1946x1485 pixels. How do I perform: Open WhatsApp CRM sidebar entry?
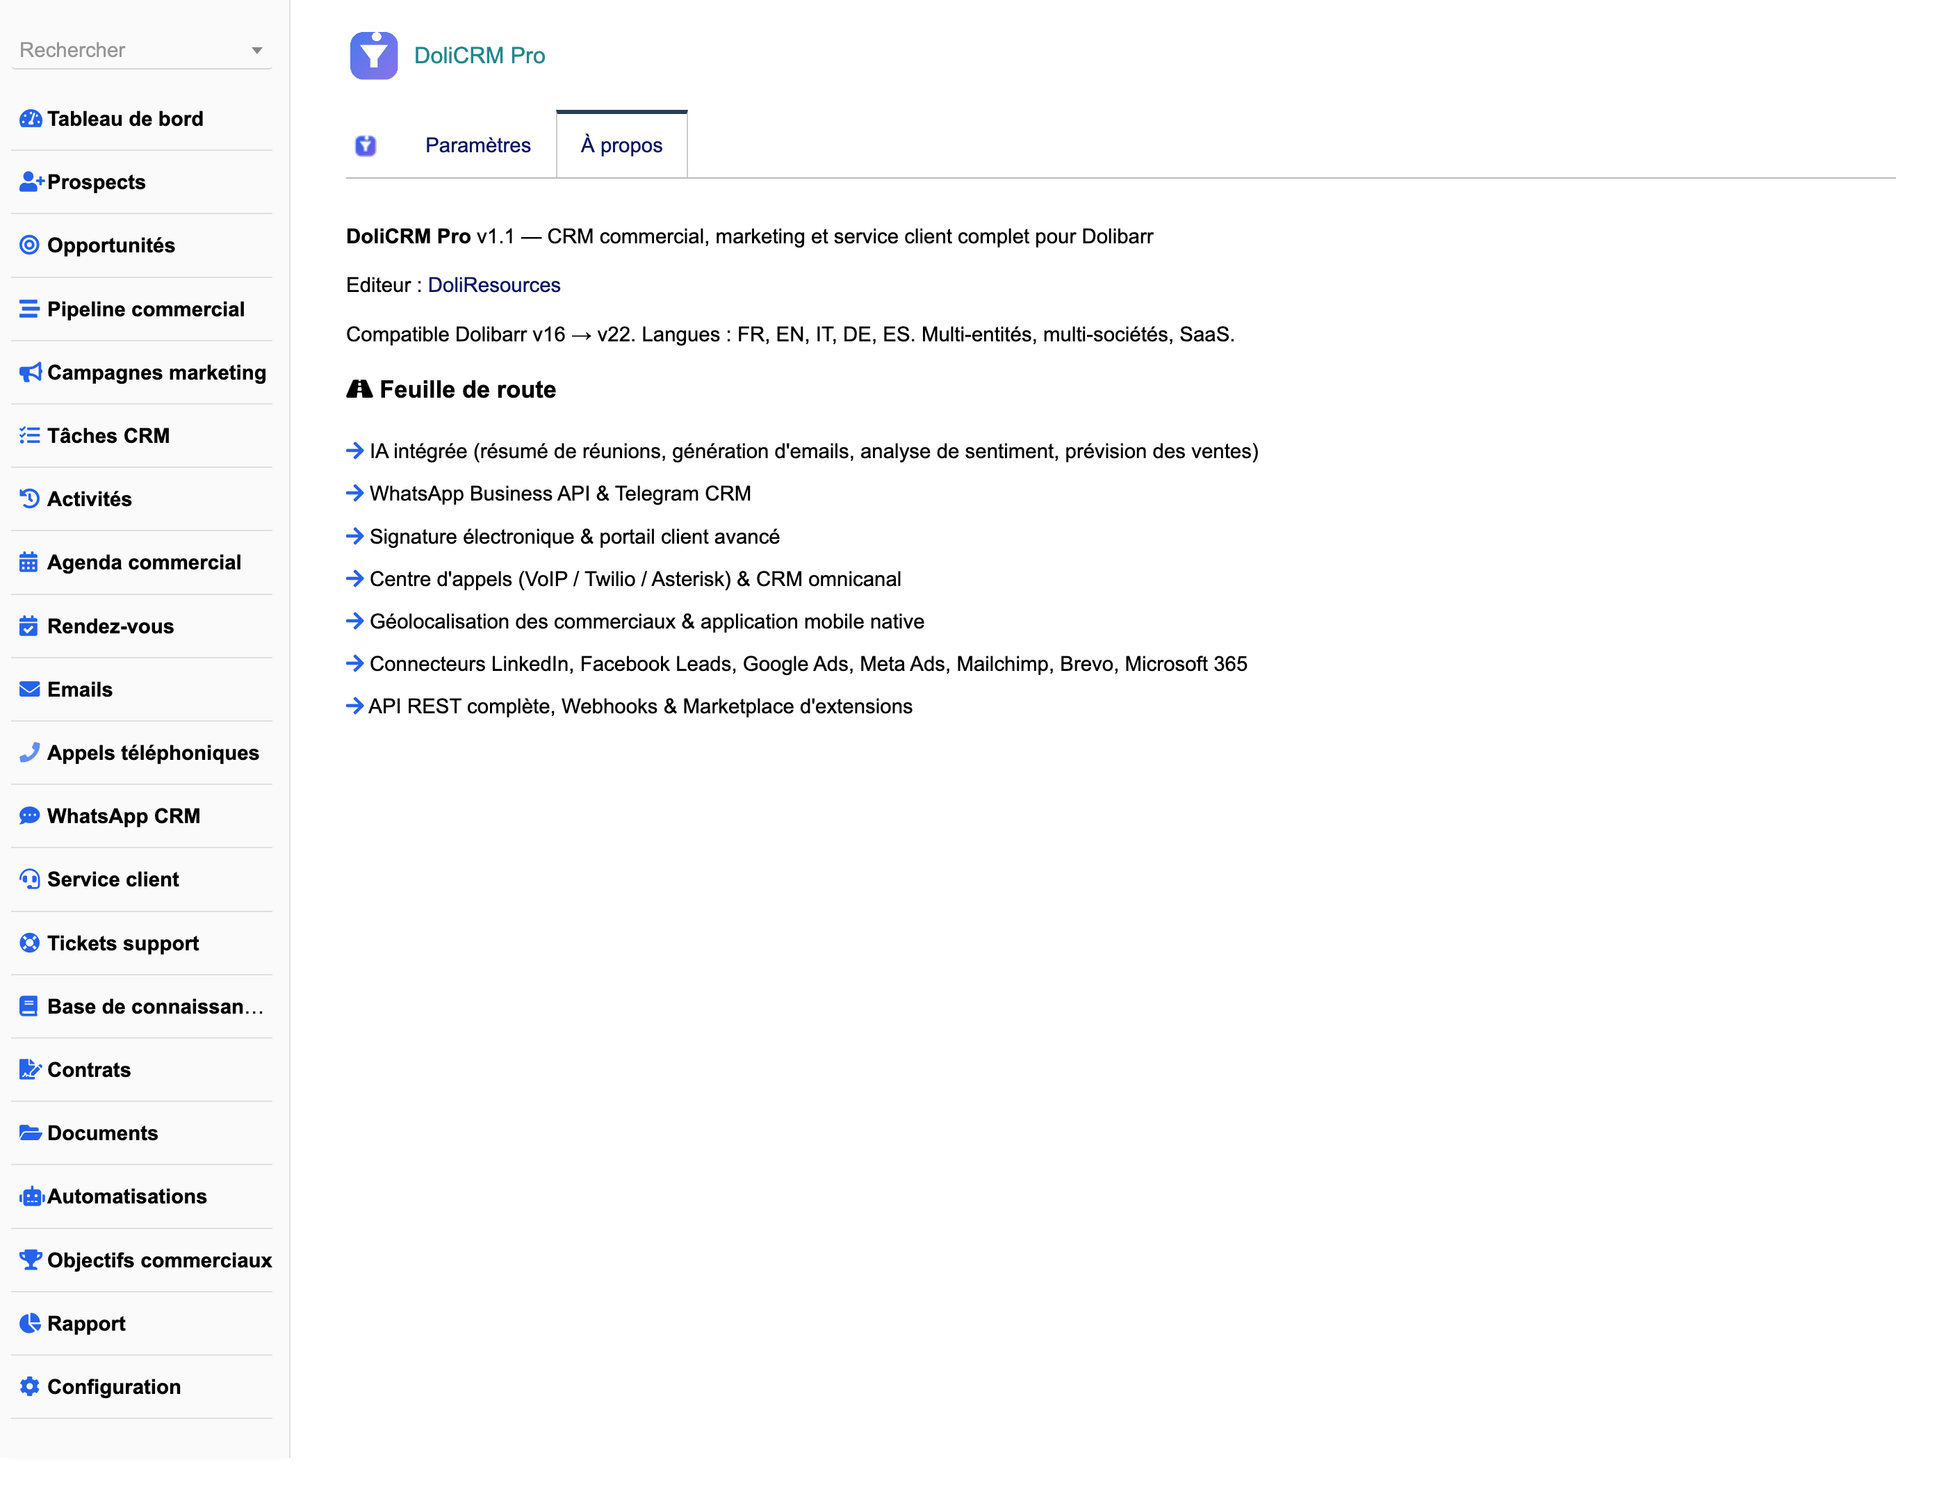click(x=124, y=816)
